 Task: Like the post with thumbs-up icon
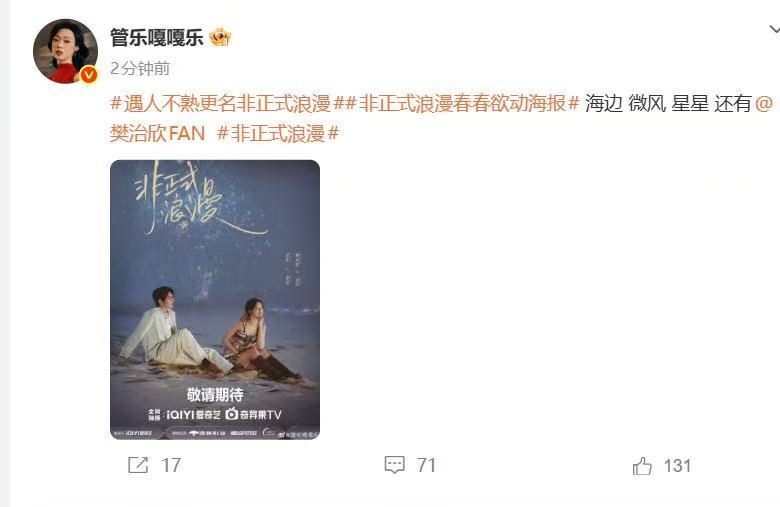[x=642, y=466]
